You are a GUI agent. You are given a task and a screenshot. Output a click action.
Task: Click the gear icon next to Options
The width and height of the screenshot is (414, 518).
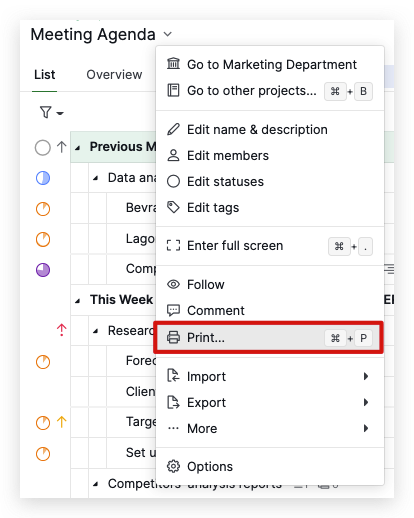pos(173,466)
